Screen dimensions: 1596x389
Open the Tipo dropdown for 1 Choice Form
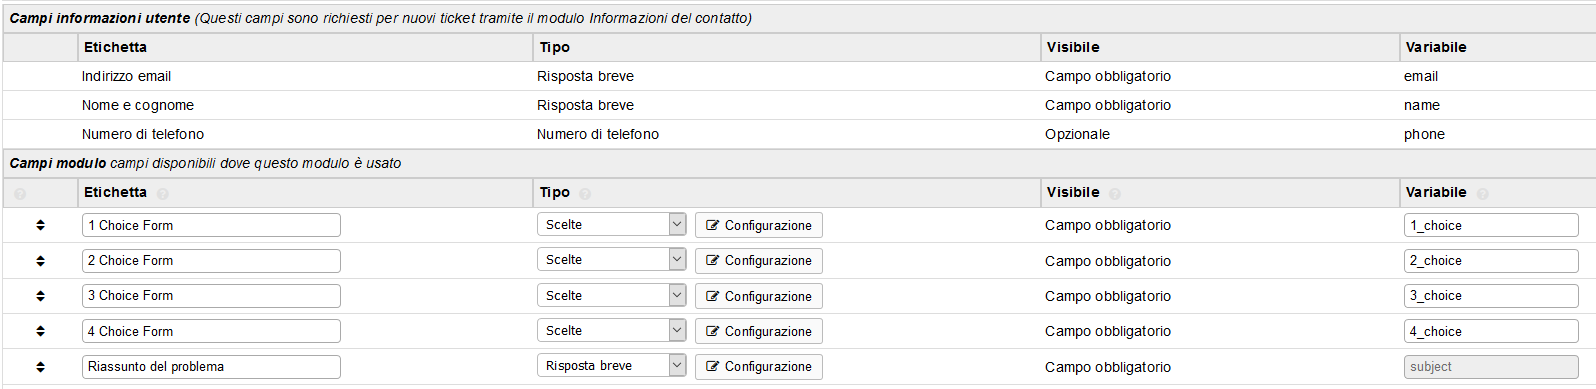tap(611, 224)
